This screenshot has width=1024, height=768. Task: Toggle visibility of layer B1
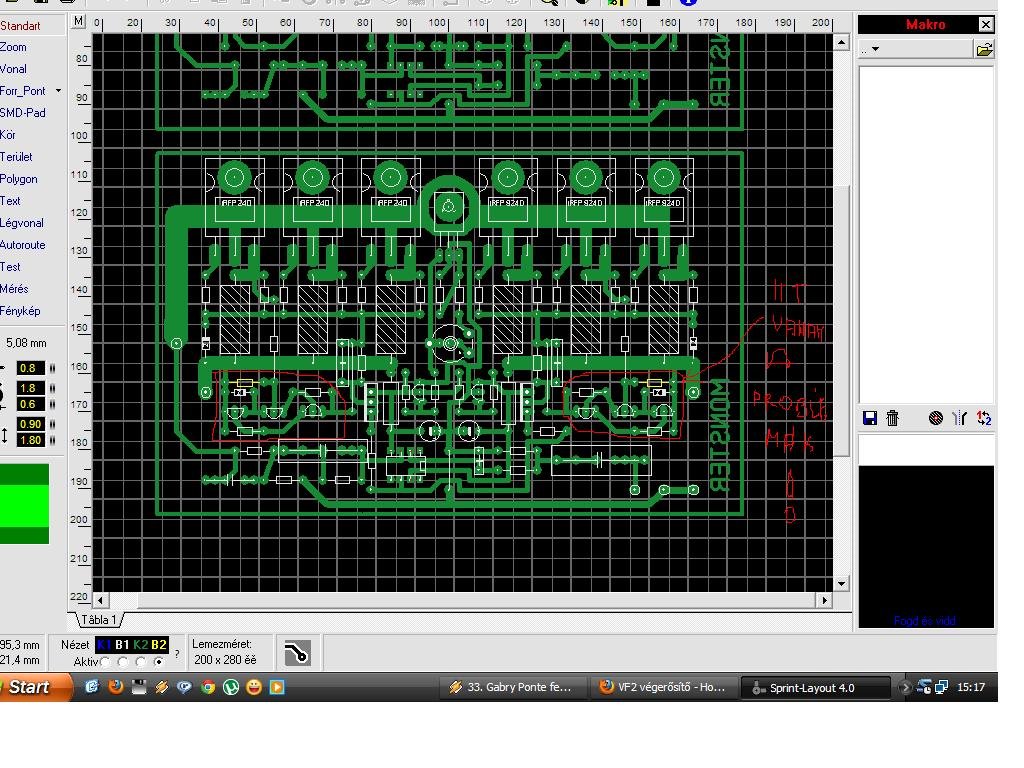[x=122, y=645]
